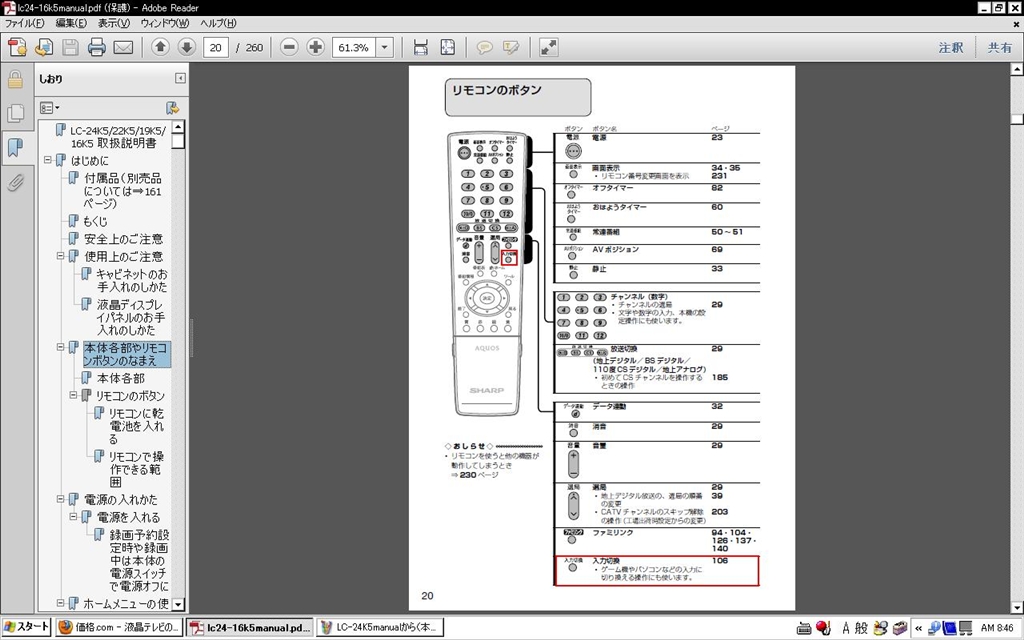Open the 表示(V) menu

(x=113, y=24)
